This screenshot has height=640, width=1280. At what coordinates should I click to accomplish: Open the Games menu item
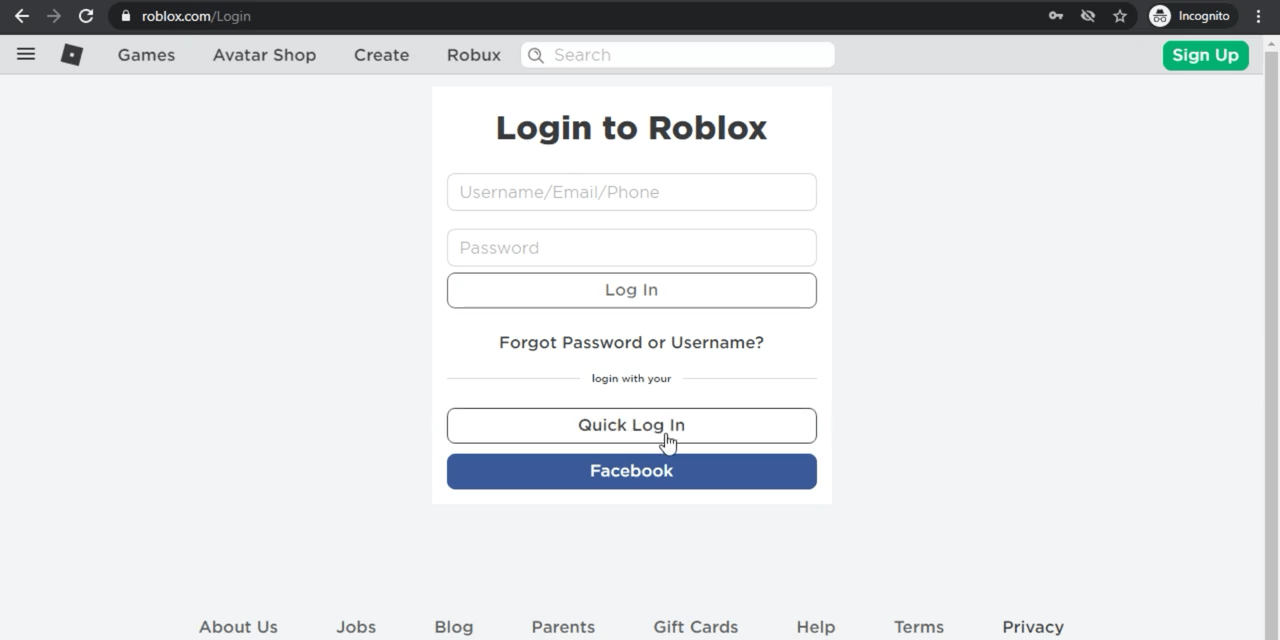point(146,55)
